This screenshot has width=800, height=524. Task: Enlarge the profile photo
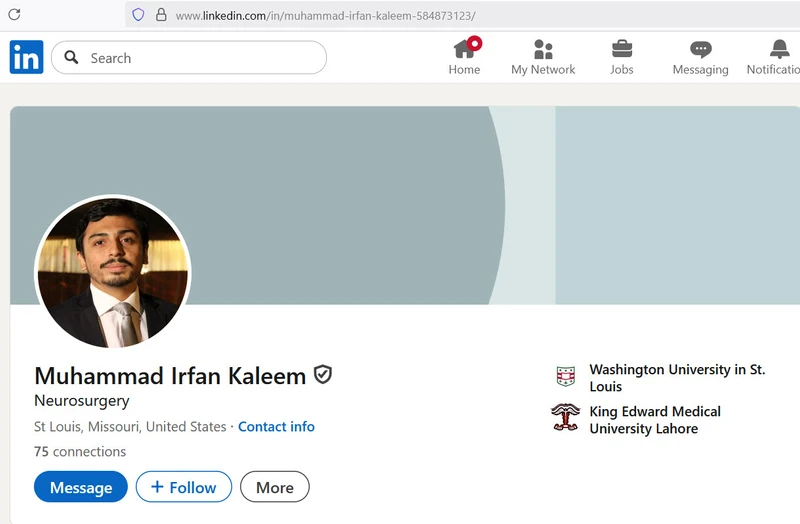(x=112, y=272)
